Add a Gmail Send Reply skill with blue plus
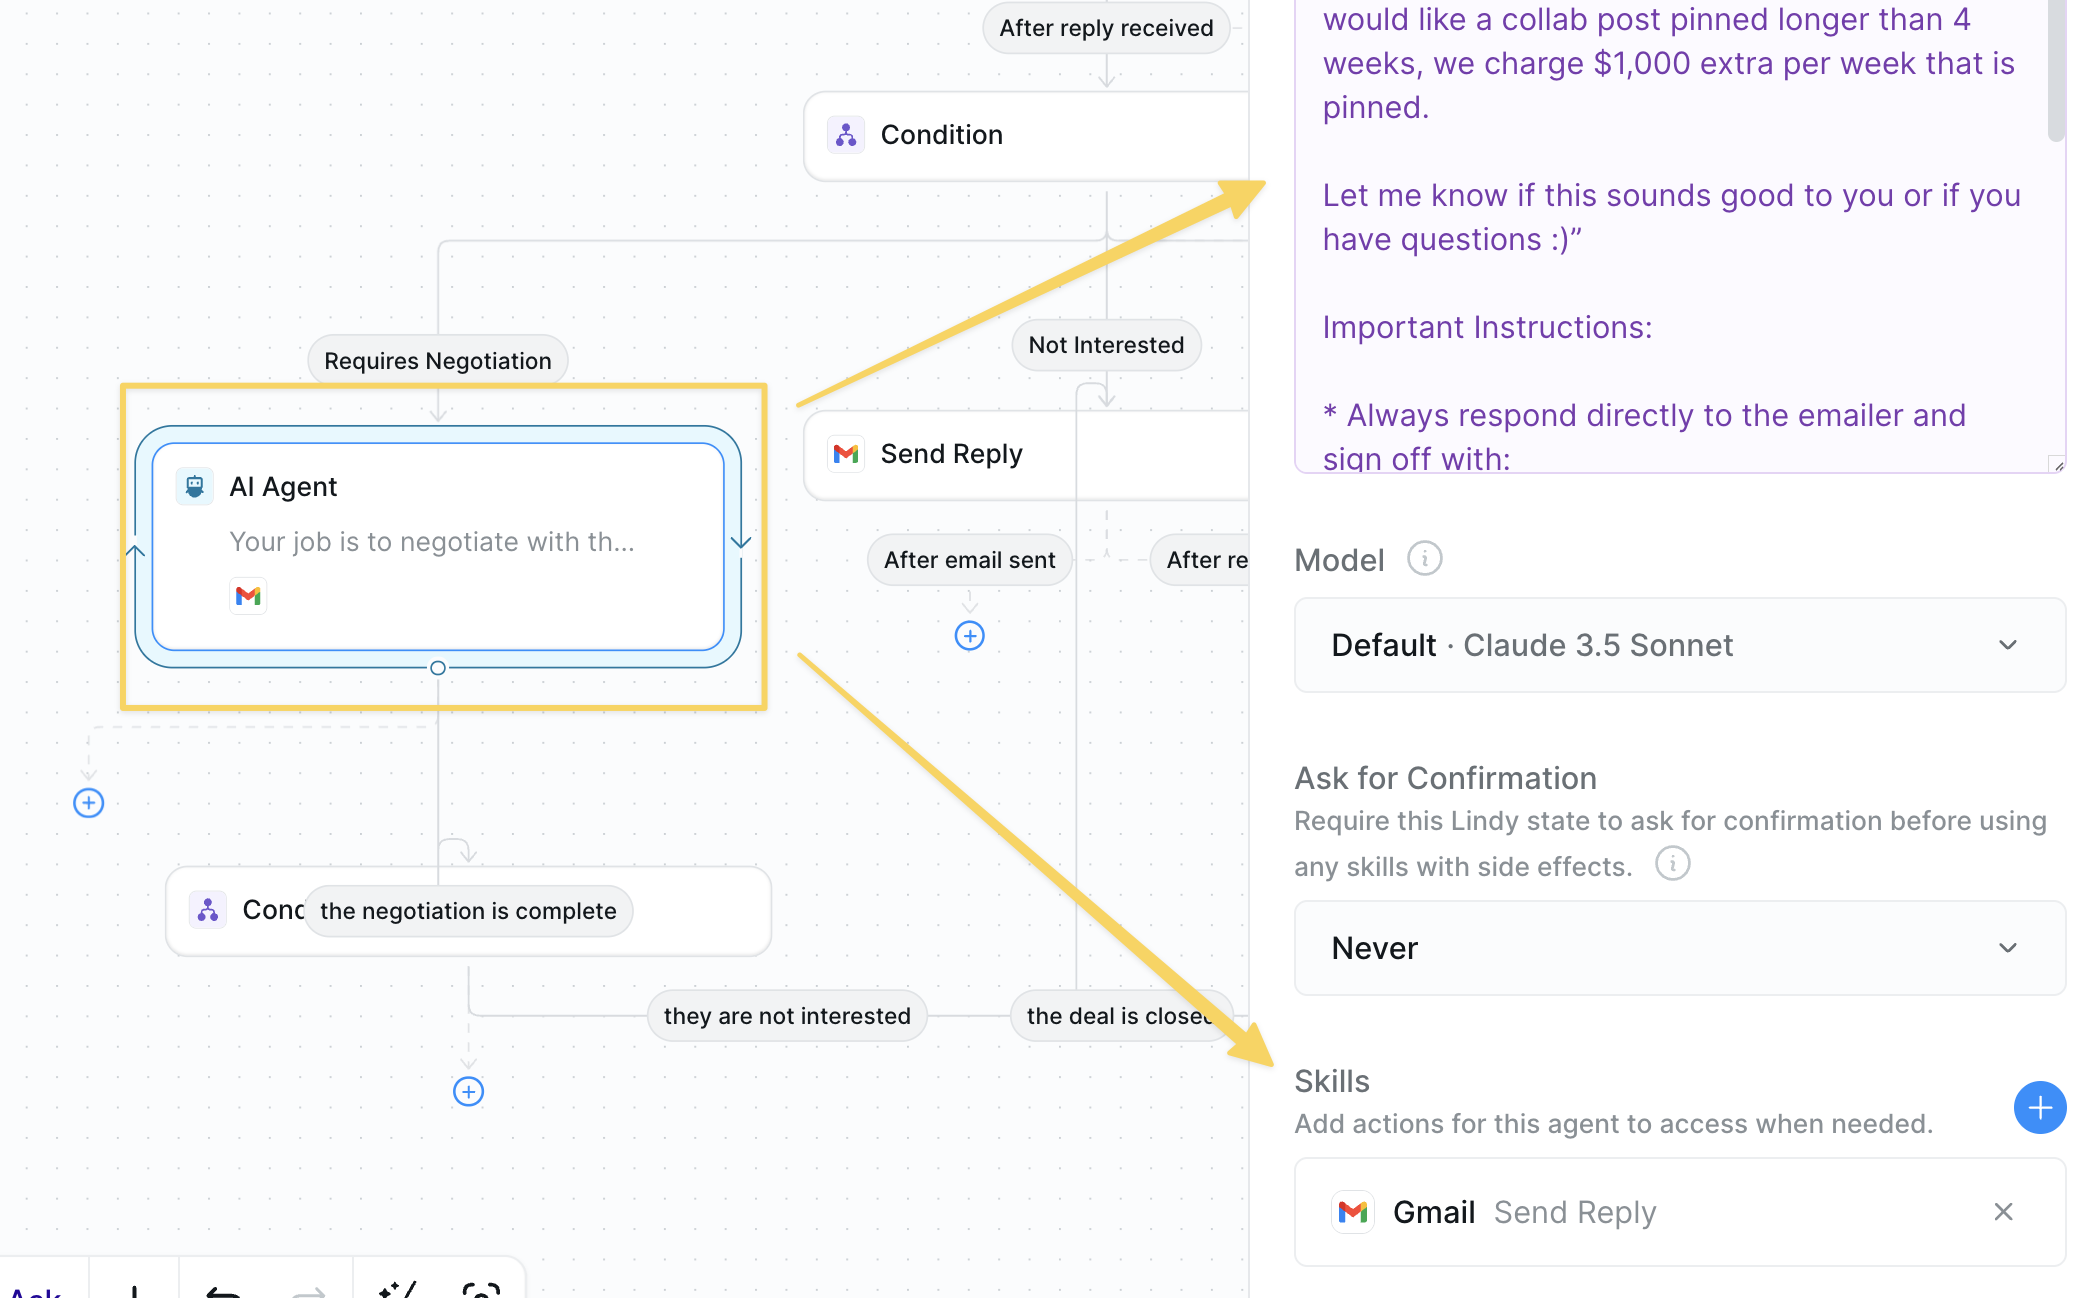 pyautogui.click(x=2038, y=1107)
